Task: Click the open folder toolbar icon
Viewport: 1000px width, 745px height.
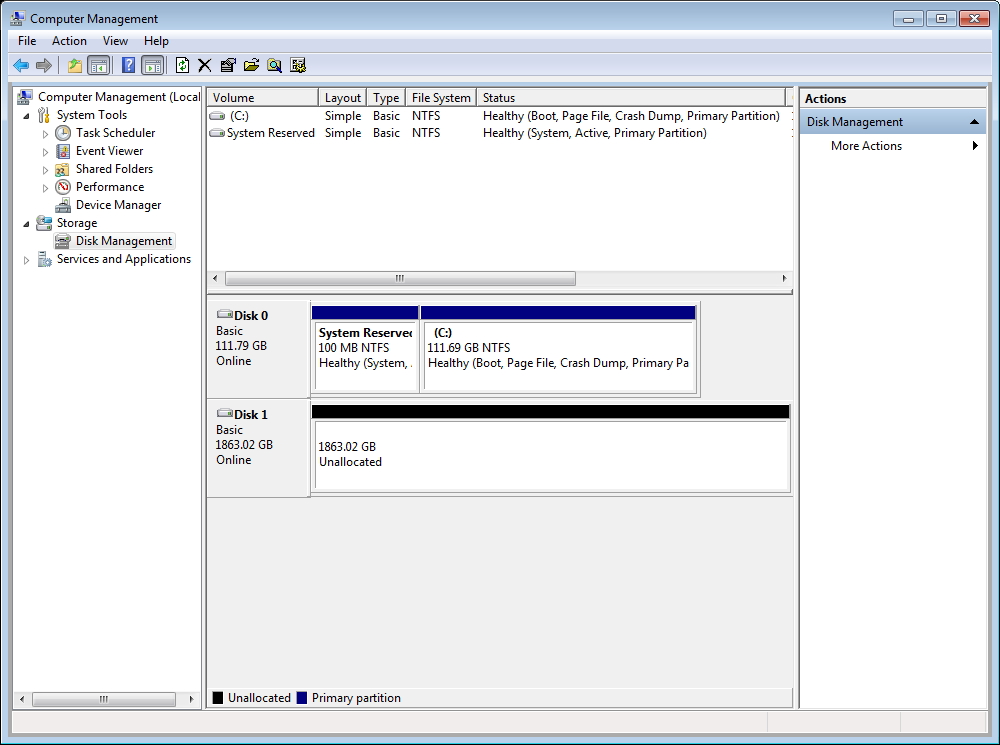Action: [251, 65]
